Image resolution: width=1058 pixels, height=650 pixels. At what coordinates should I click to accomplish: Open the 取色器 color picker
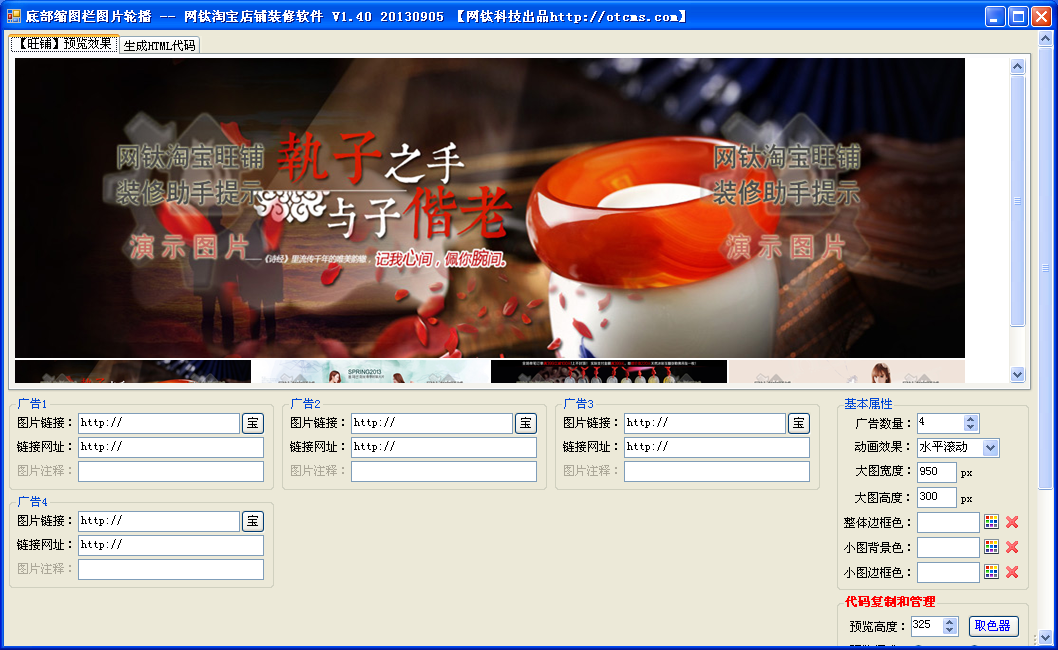coord(993,626)
